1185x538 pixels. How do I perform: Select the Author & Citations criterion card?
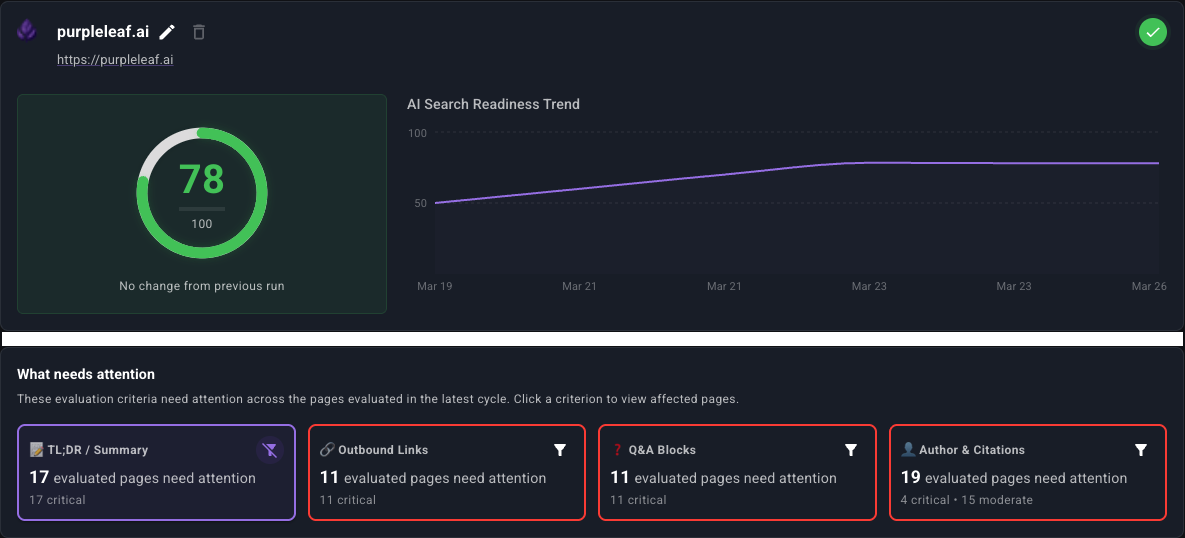click(x=1028, y=472)
